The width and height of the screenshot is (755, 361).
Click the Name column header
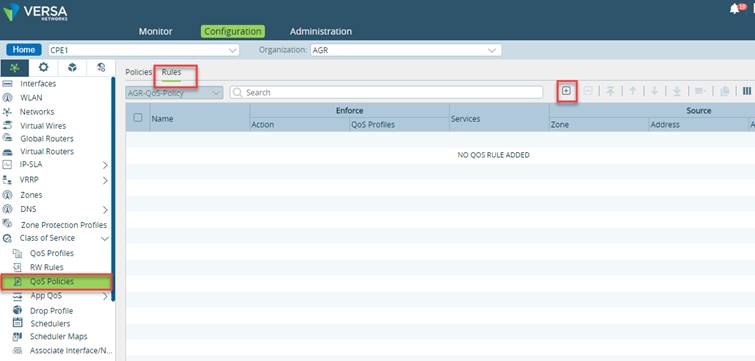coord(162,118)
